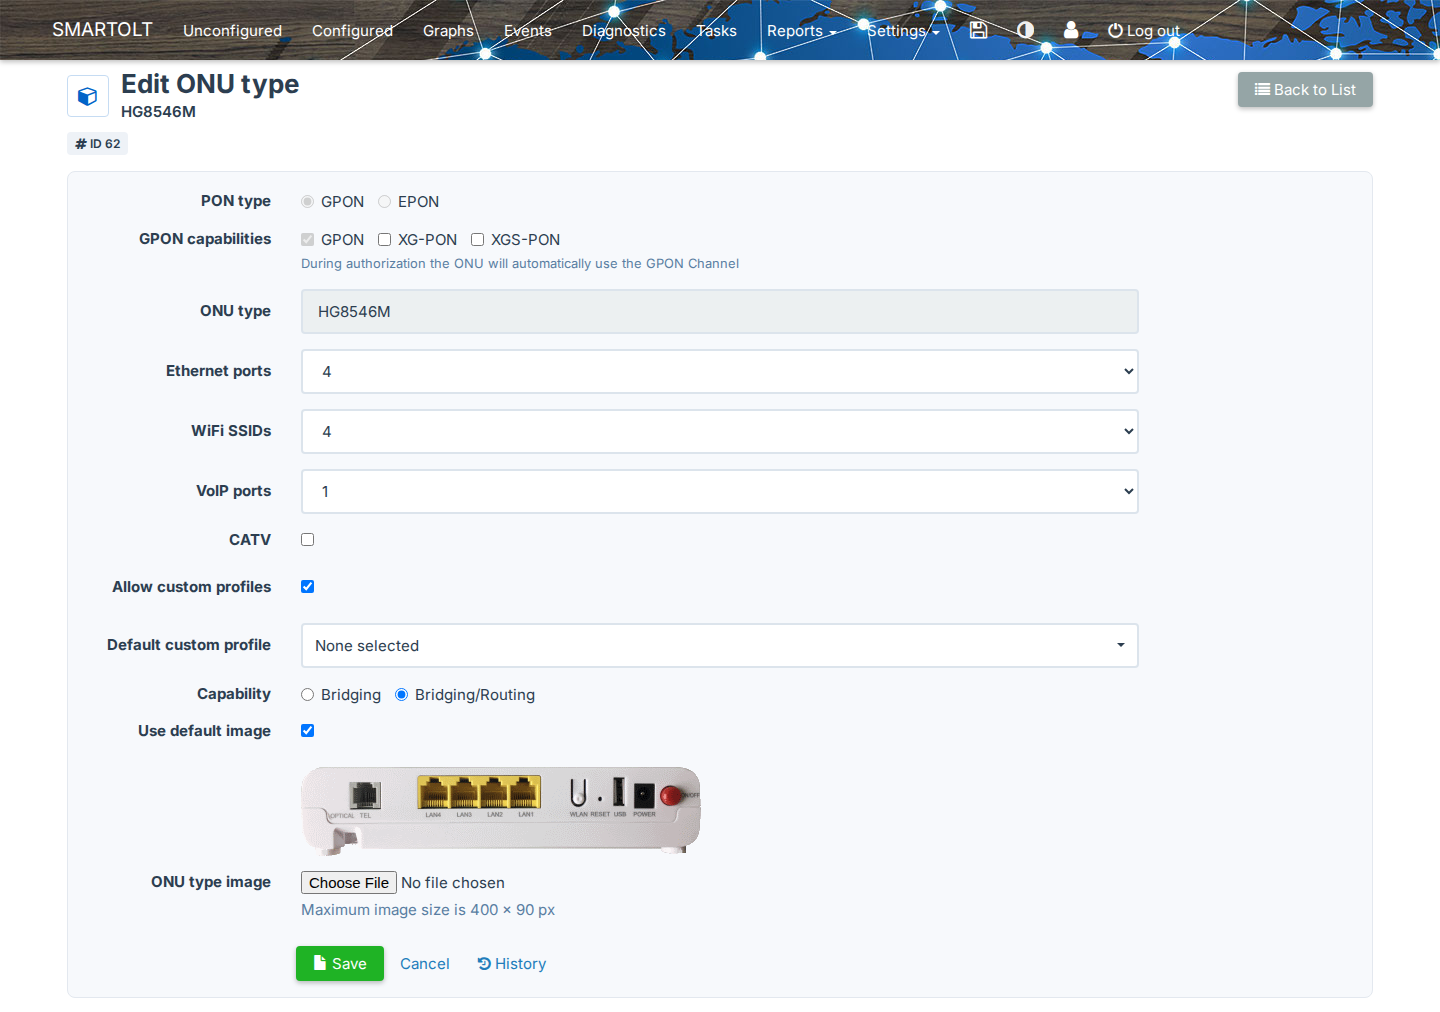Viewport: 1440px width, 1012px height.
Task: Select the Bridging/Routing capability radio
Action: [402, 695]
